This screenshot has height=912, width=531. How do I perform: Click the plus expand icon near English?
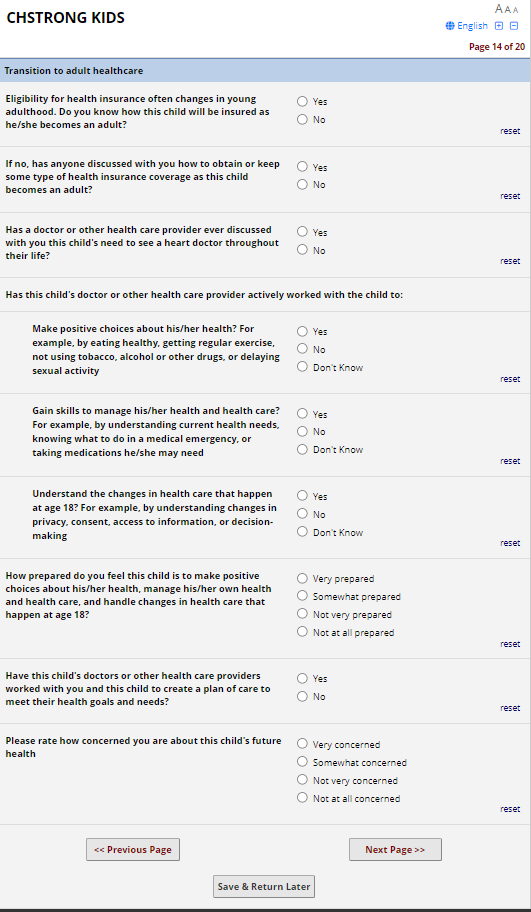tap(499, 26)
